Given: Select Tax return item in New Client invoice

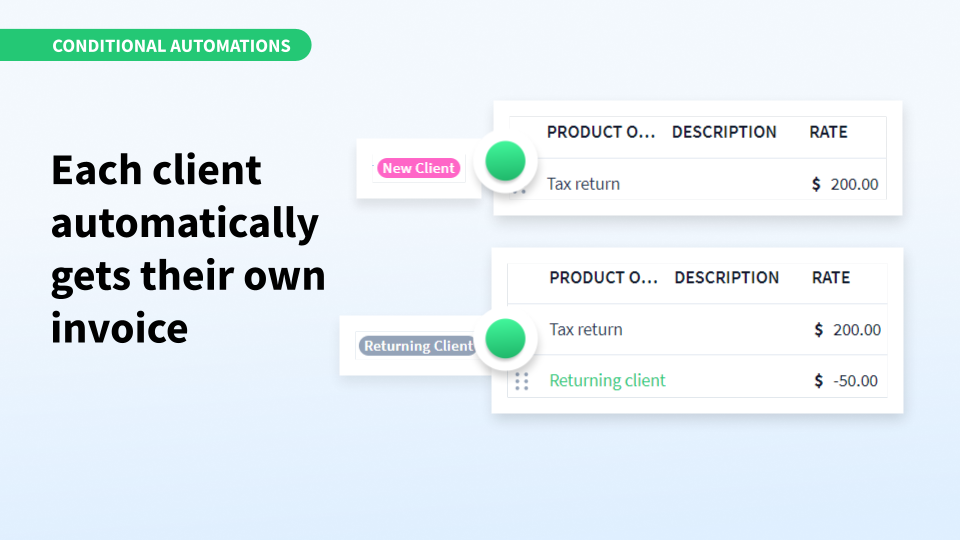Looking at the screenshot, I should pyautogui.click(x=583, y=184).
